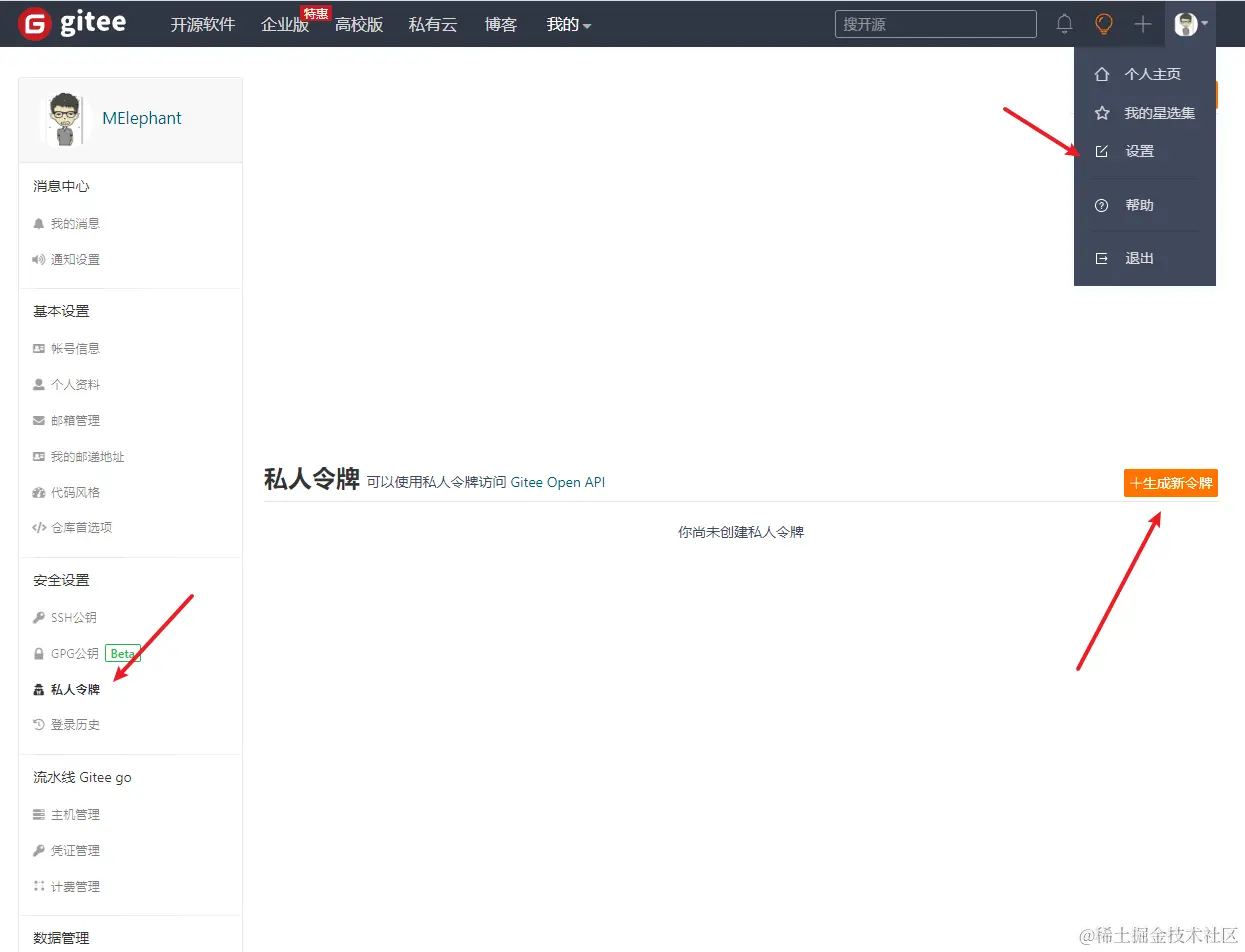Click the key icon beside SSH公钥
The height and width of the screenshot is (952, 1245).
(x=39, y=618)
